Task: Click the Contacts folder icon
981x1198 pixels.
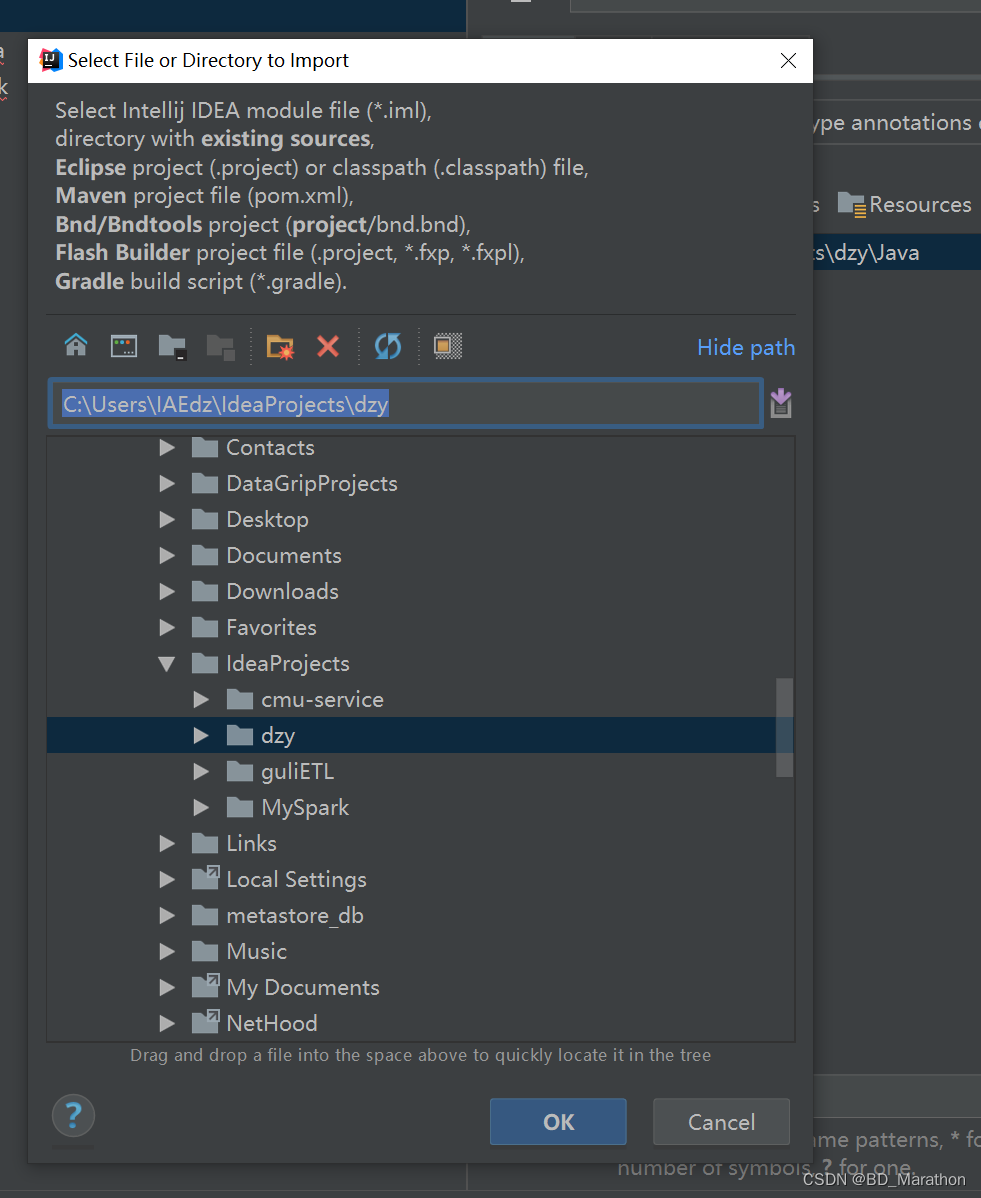Action: (x=205, y=447)
